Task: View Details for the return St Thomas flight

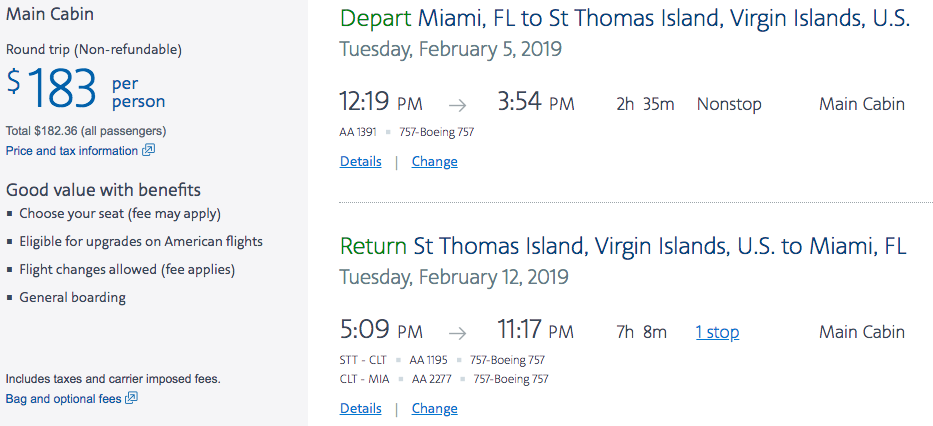Action: [360, 408]
